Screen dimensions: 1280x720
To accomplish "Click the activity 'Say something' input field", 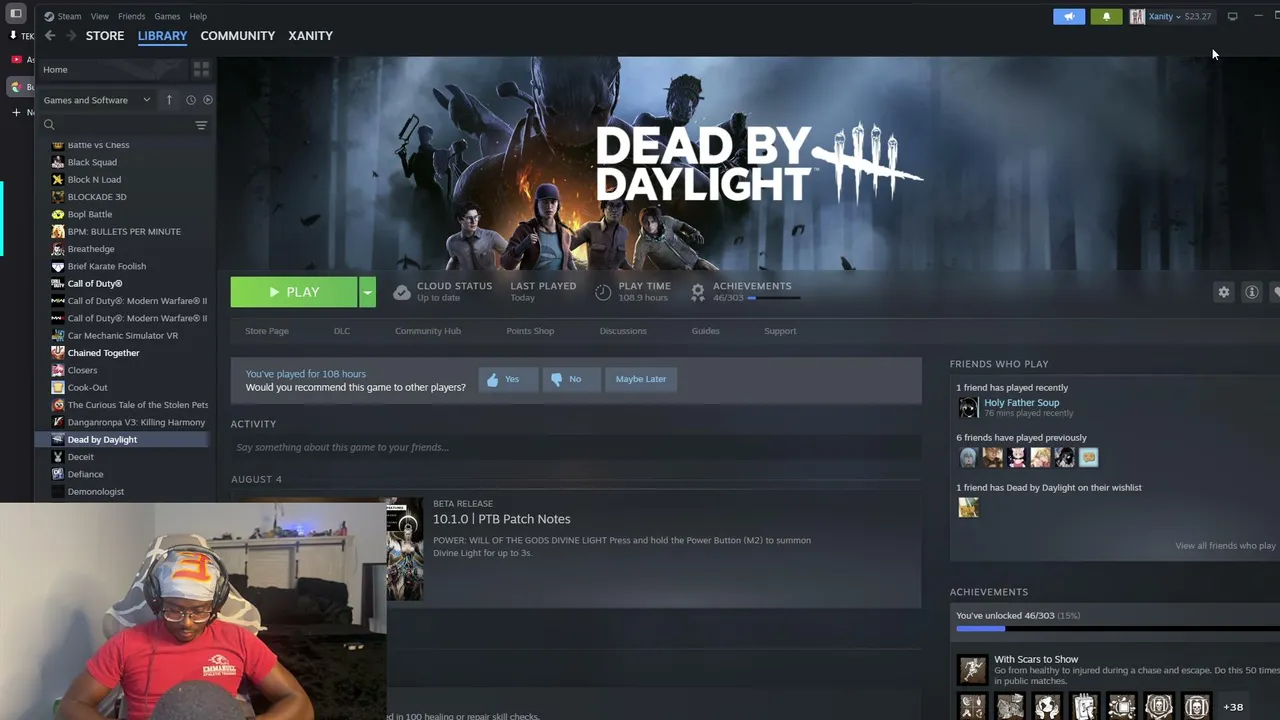I will pyautogui.click(x=576, y=447).
